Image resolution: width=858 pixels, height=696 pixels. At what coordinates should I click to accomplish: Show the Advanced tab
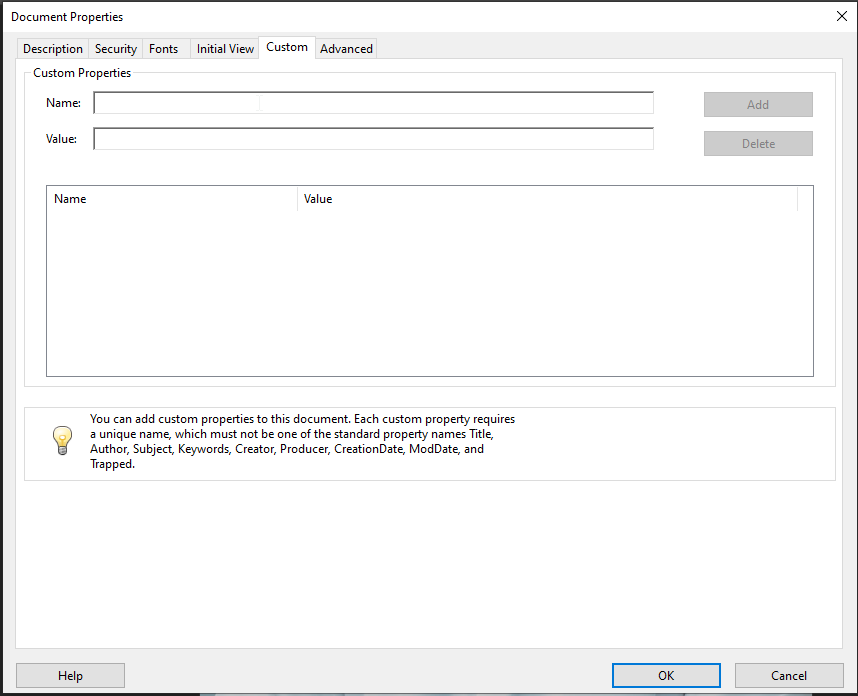[346, 49]
